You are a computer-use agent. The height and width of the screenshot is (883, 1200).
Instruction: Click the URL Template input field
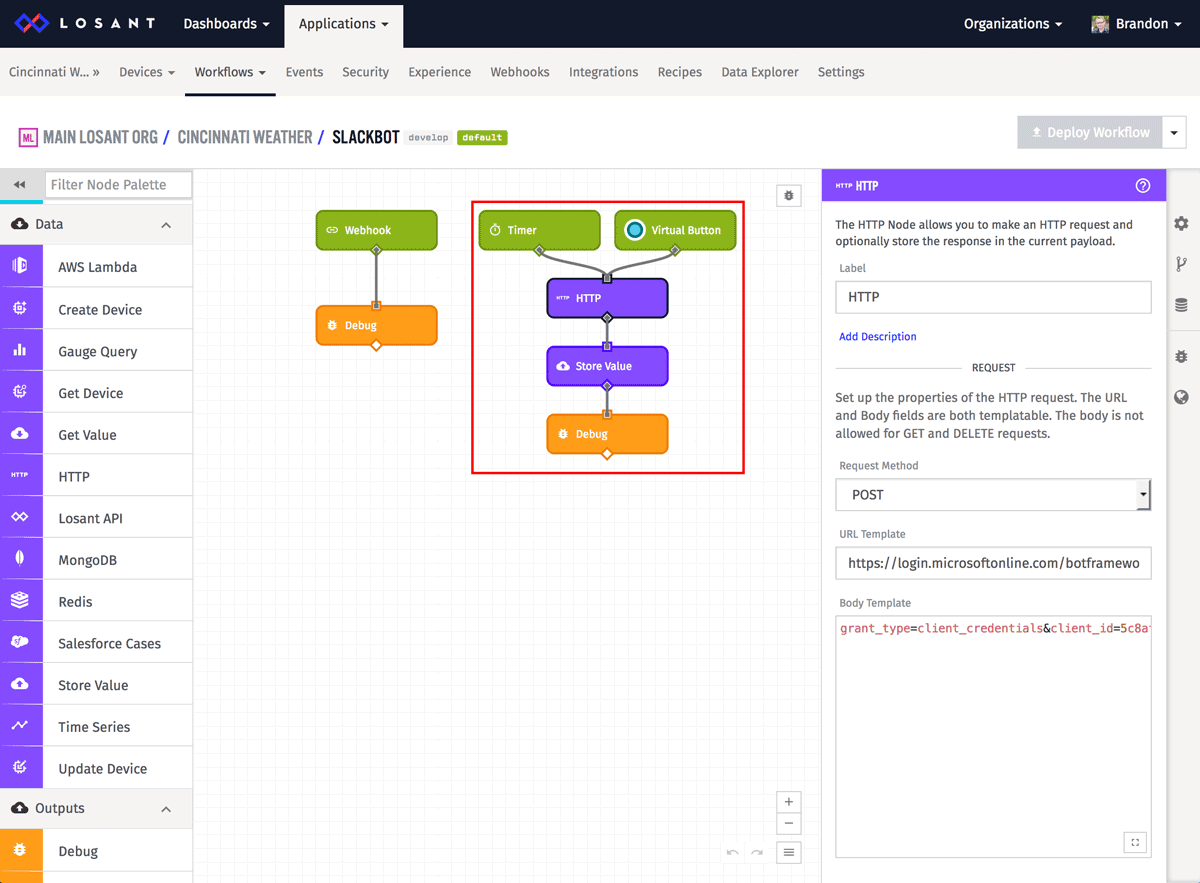point(993,564)
